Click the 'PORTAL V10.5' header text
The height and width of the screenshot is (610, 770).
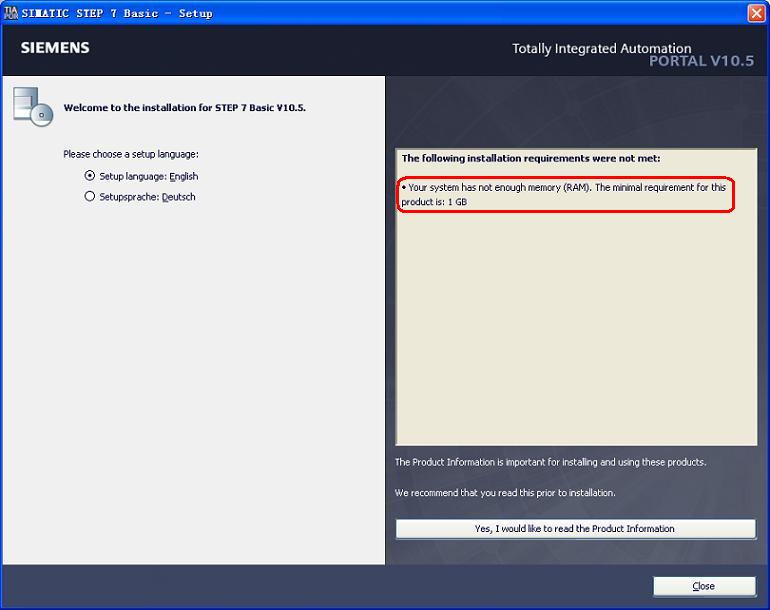tap(700, 61)
